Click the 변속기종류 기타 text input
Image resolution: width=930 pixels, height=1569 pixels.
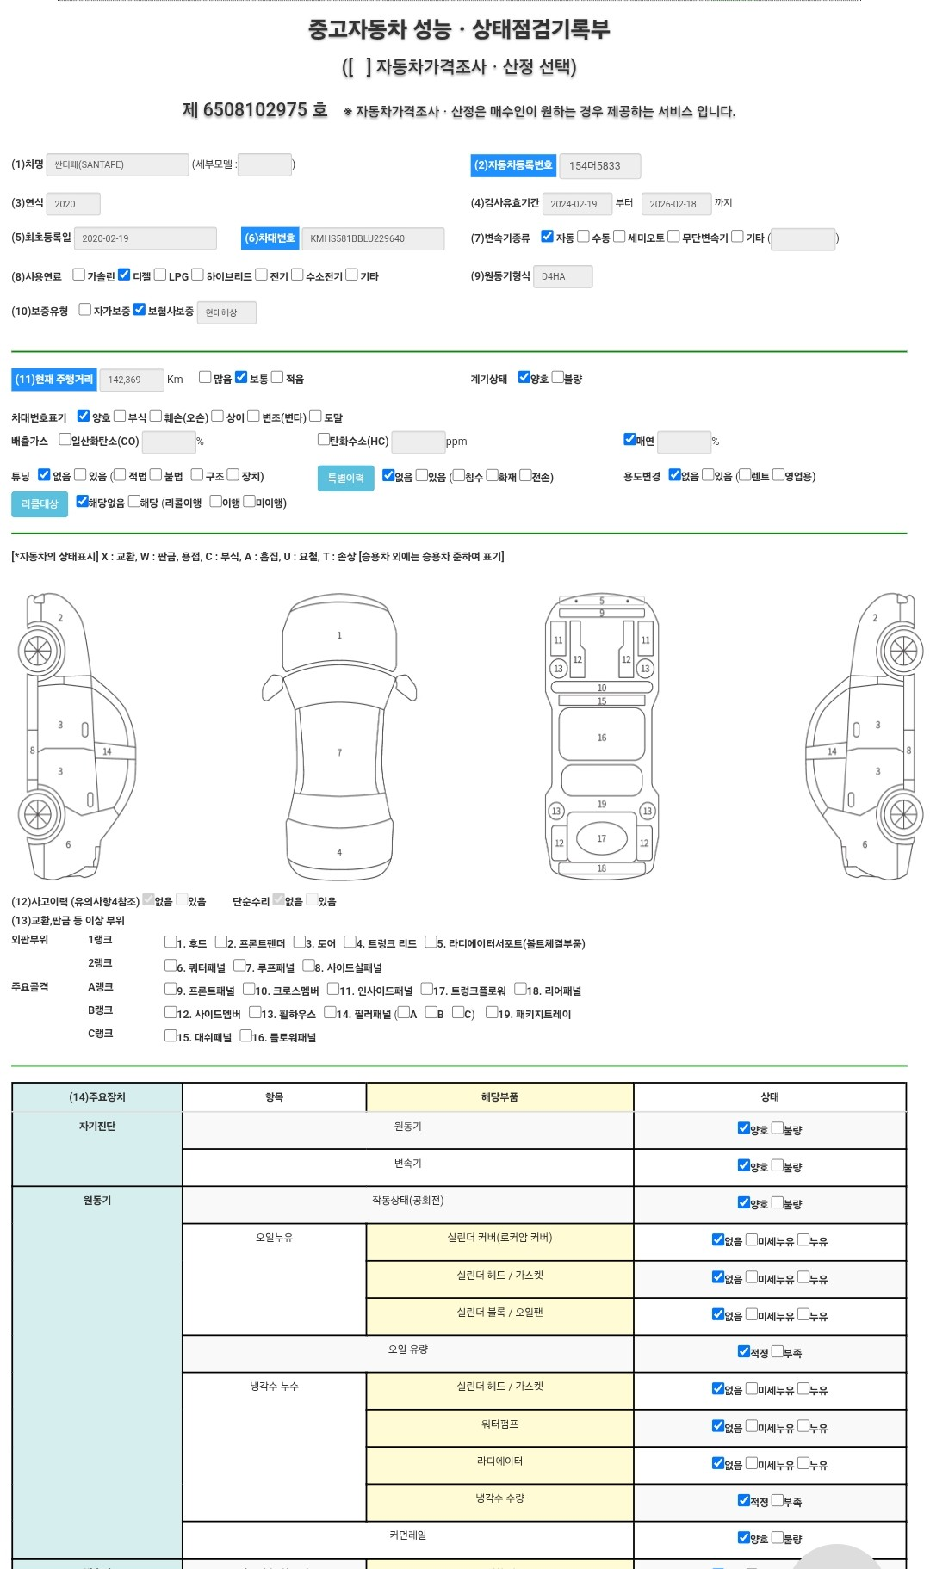[803, 238]
